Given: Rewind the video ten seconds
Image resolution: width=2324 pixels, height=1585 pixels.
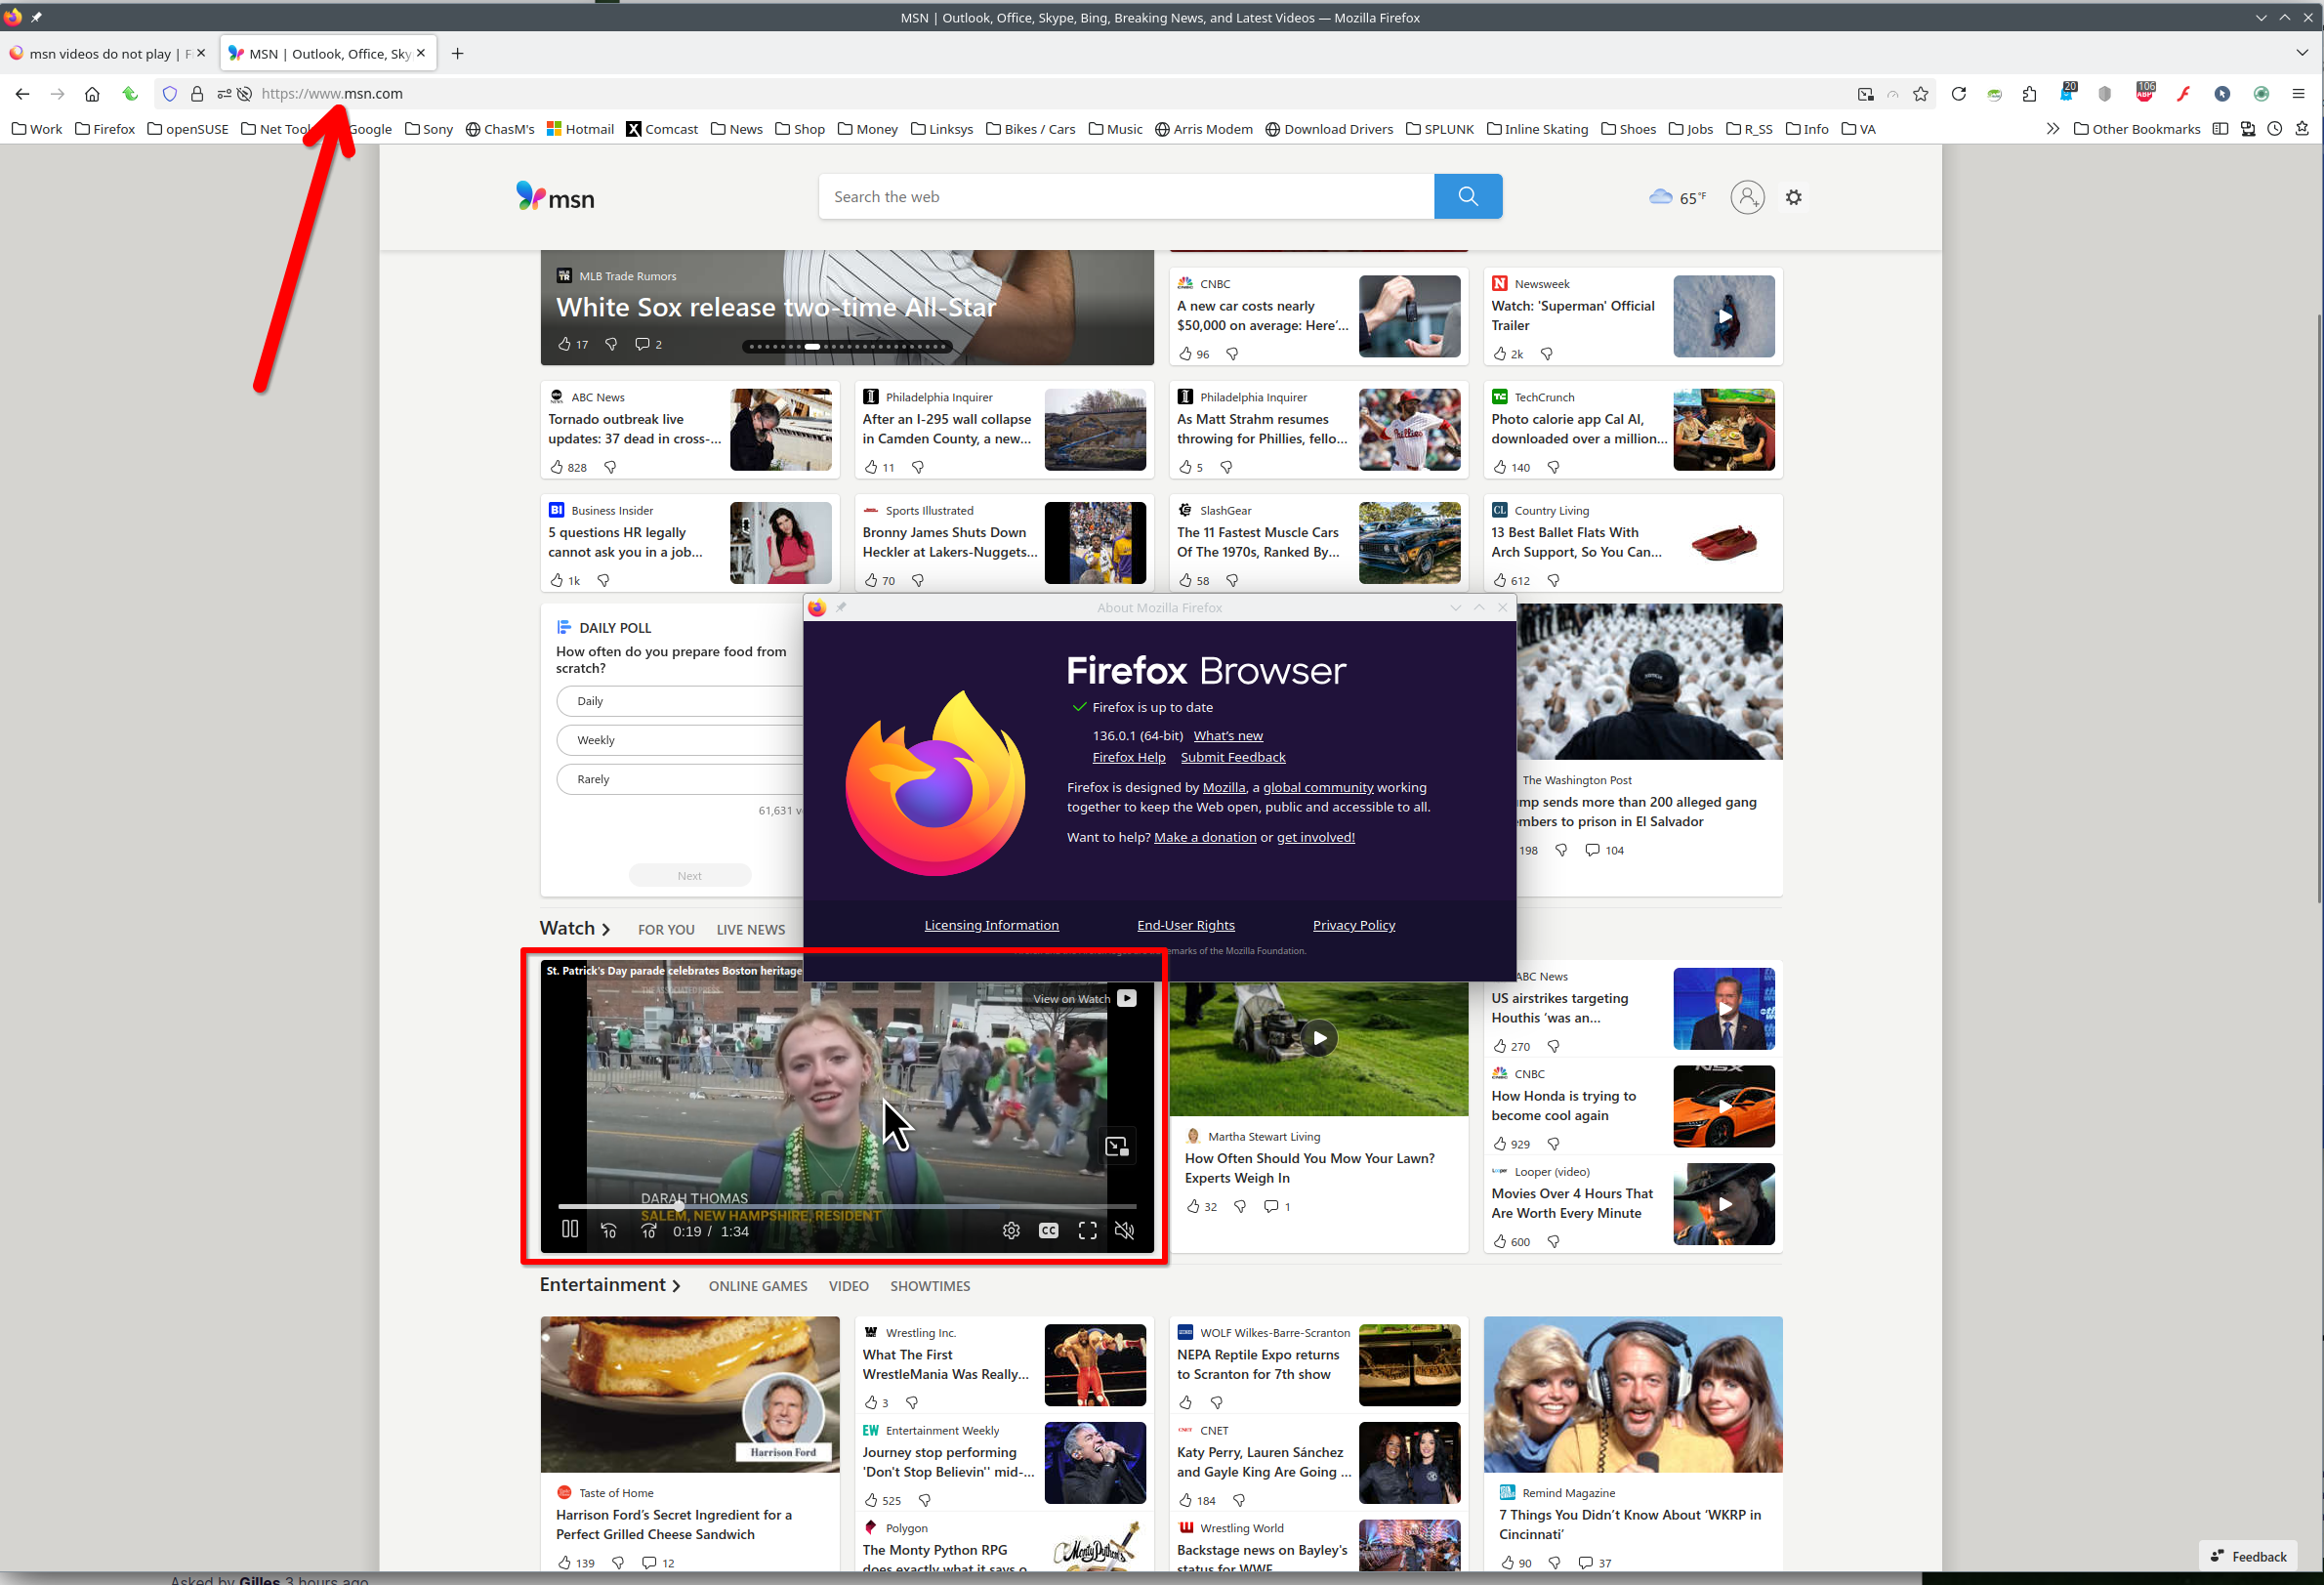Looking at the screenshot, I should click(608, 1230).
